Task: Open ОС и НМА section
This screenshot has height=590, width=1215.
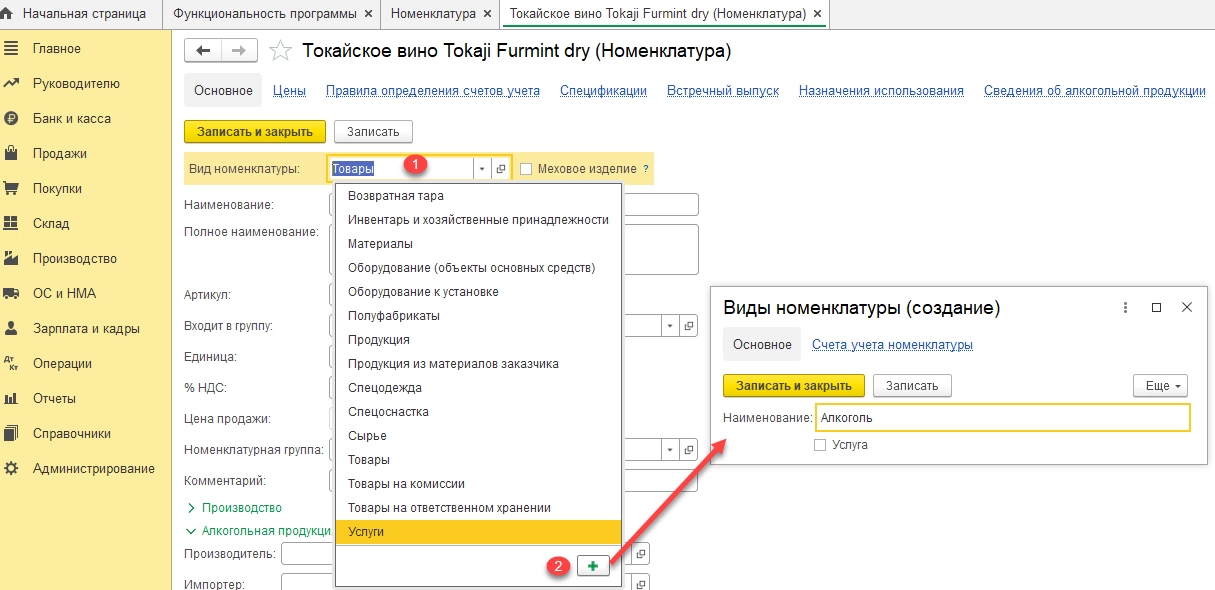Action: (x=64, y=293)
